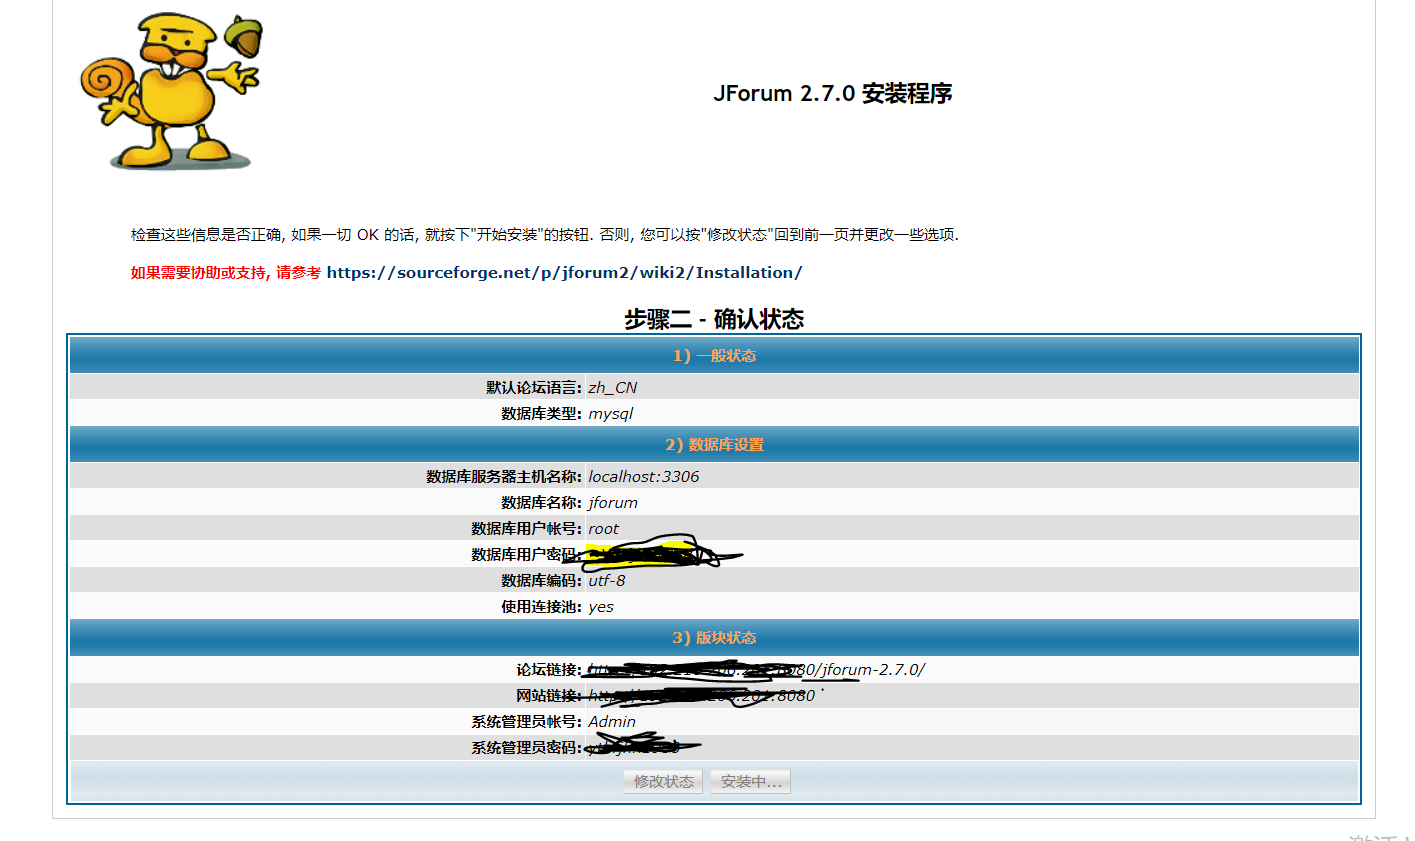Click the 数据库名称 label
The width and height of the screenshot is (1415, 841).
(x=542, y=503)
